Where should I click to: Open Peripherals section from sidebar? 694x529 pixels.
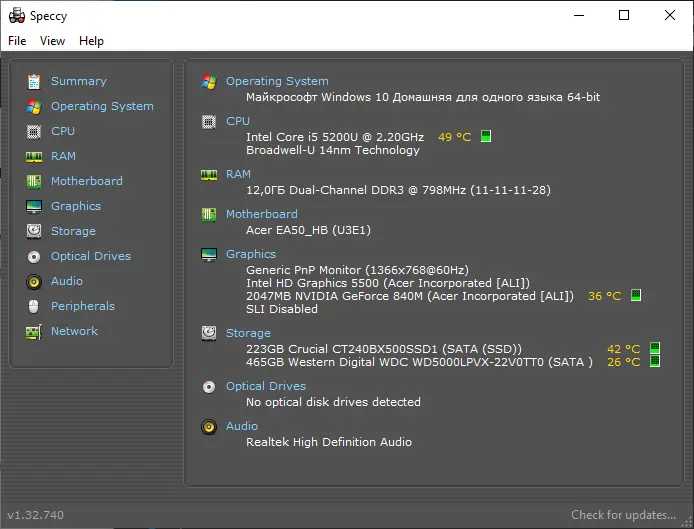[x=83, y=306]
